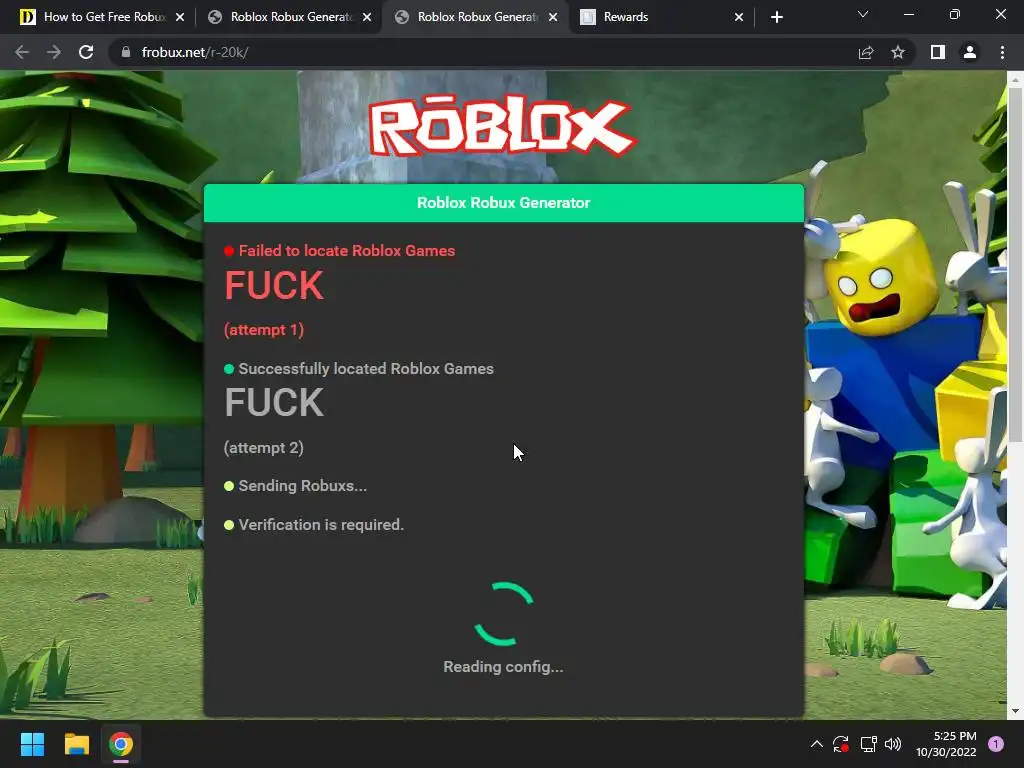Bookmark this page with the star
Viewport: 1024px width, 768px height.
(x=898, y=52)
